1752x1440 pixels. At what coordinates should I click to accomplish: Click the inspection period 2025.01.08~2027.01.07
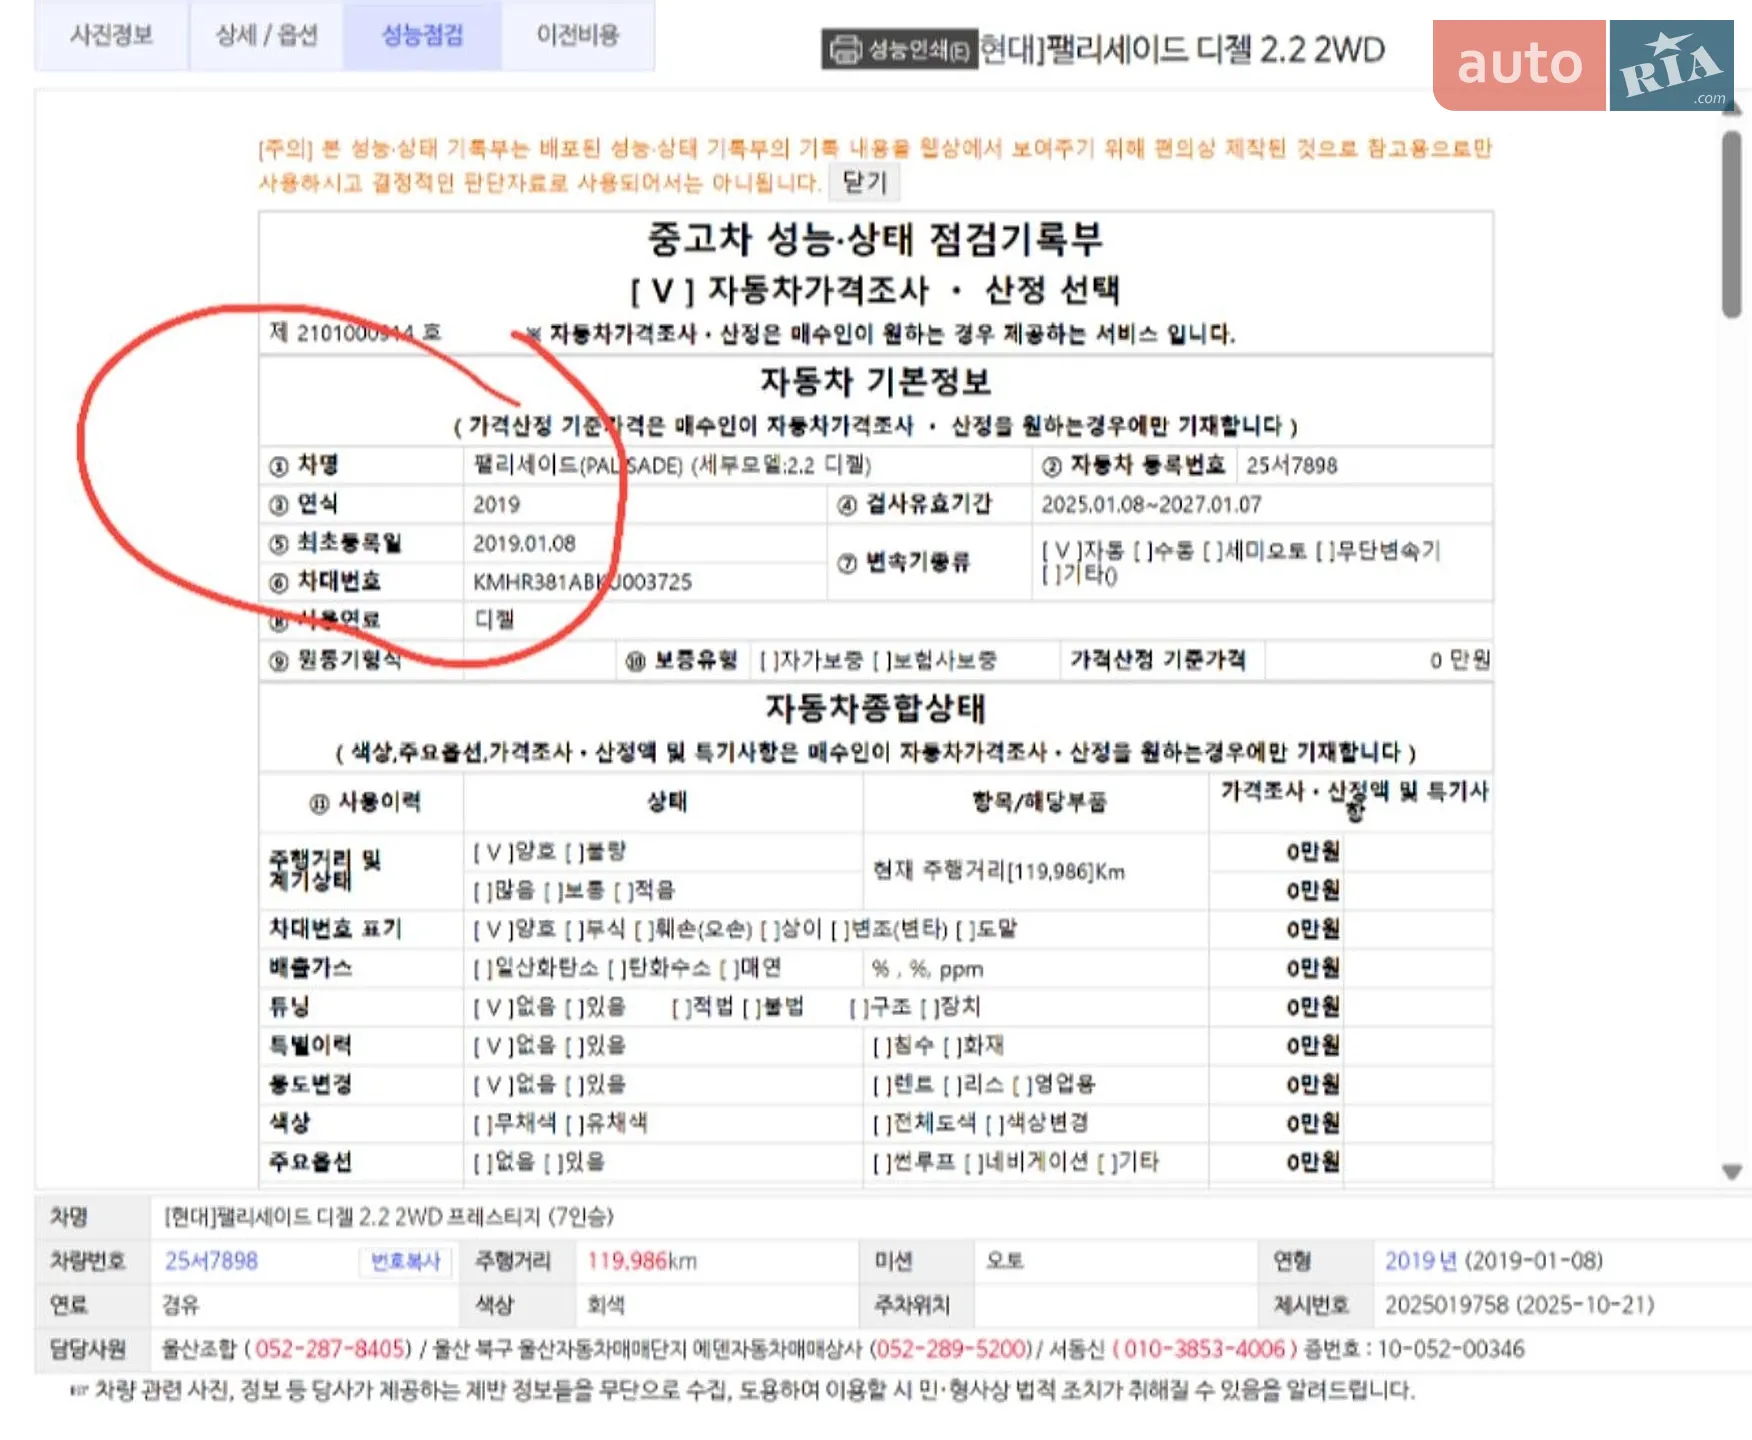(1151, 504)
